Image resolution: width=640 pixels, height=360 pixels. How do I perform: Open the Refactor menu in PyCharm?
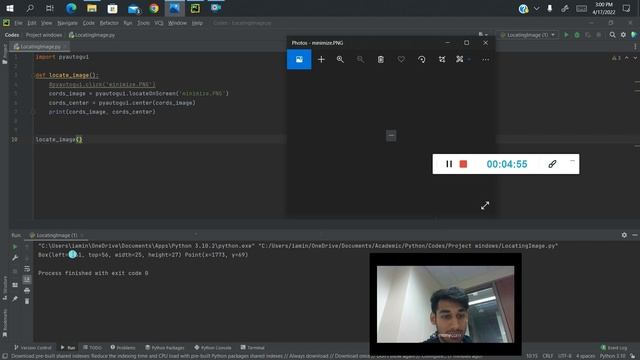pyautogui.click(x=109, y=23)
